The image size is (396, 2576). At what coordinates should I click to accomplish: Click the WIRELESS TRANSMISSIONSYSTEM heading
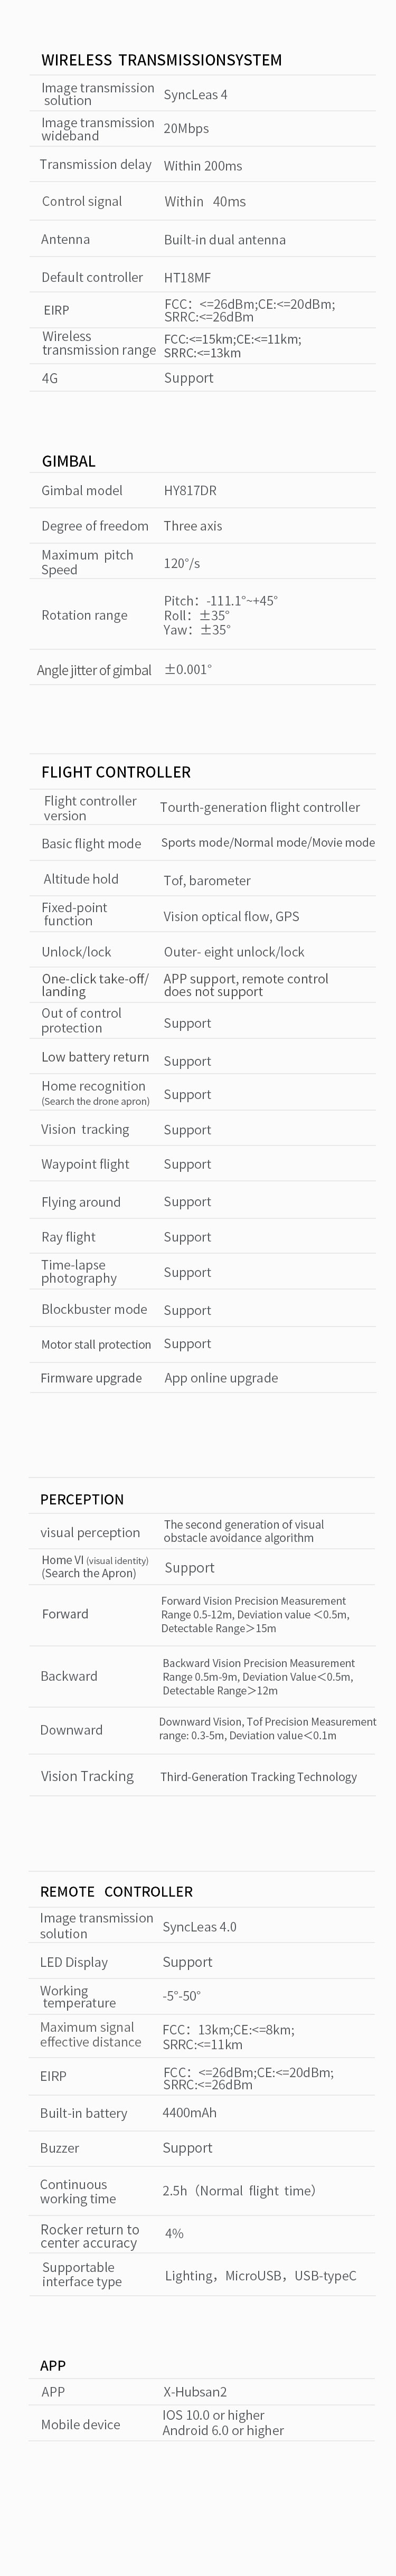(161, 60)
